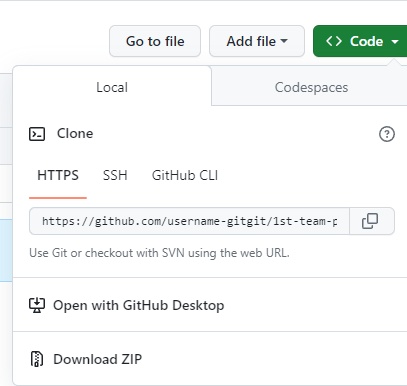407x386 pixels.
Task: Click the GitHub Desktop download icon
Action: (37, 305)
